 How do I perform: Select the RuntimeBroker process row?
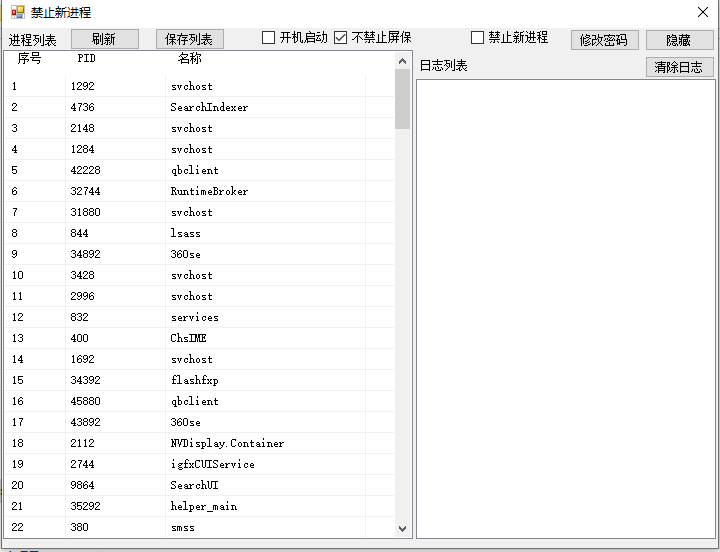pyautogui.click(x=200, y=191)
